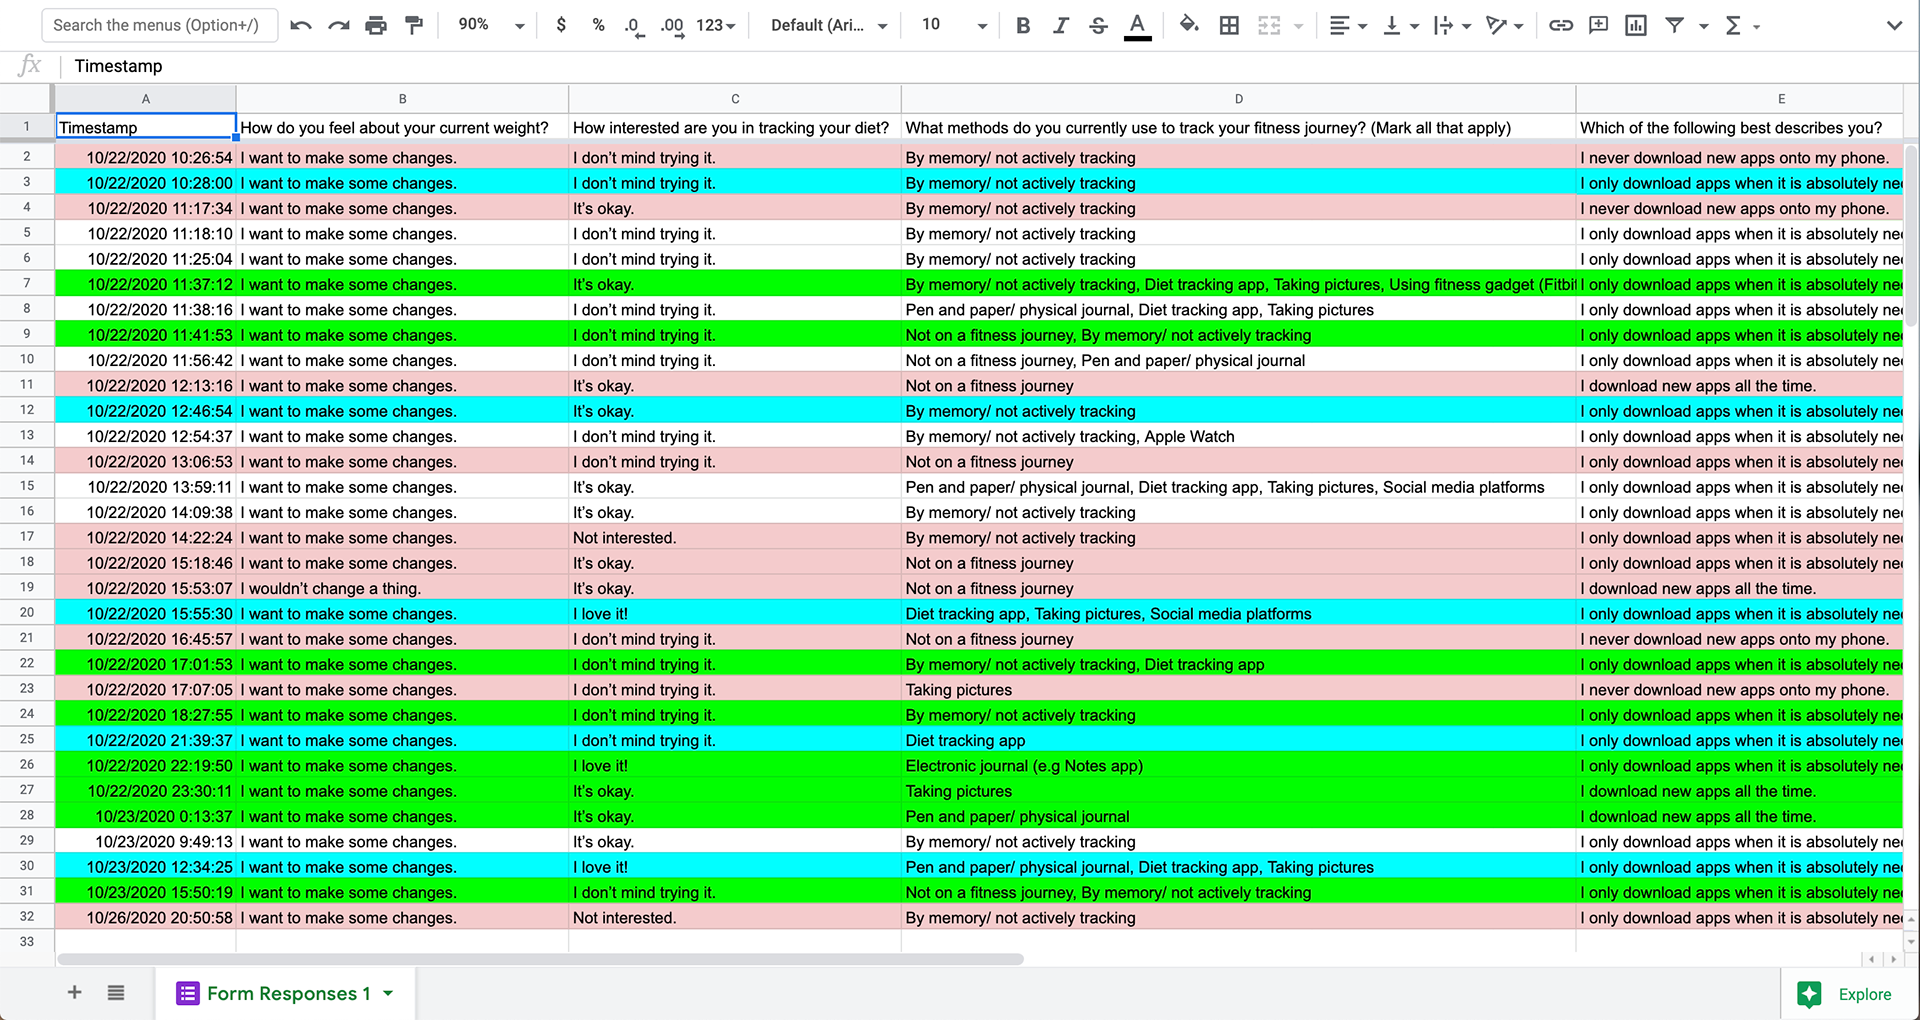Open horizontal align dropdown
The height and width of the screenshot is (1020, 1920).
click(x=1348, y=26)
